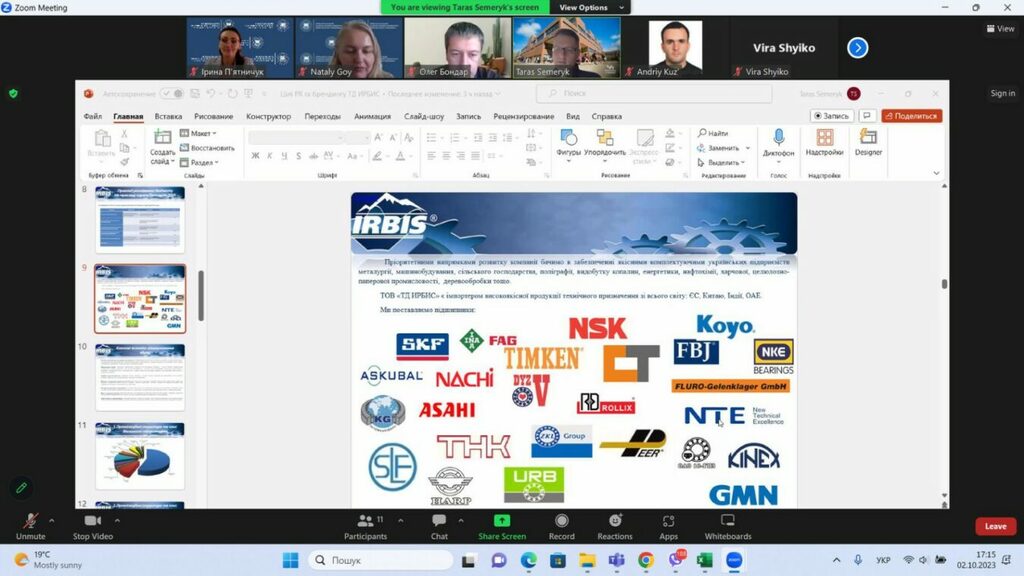This screenshot has width=1024, height=576.
Task: Expand audio options arrow beside Unmute
Action: 52,520
